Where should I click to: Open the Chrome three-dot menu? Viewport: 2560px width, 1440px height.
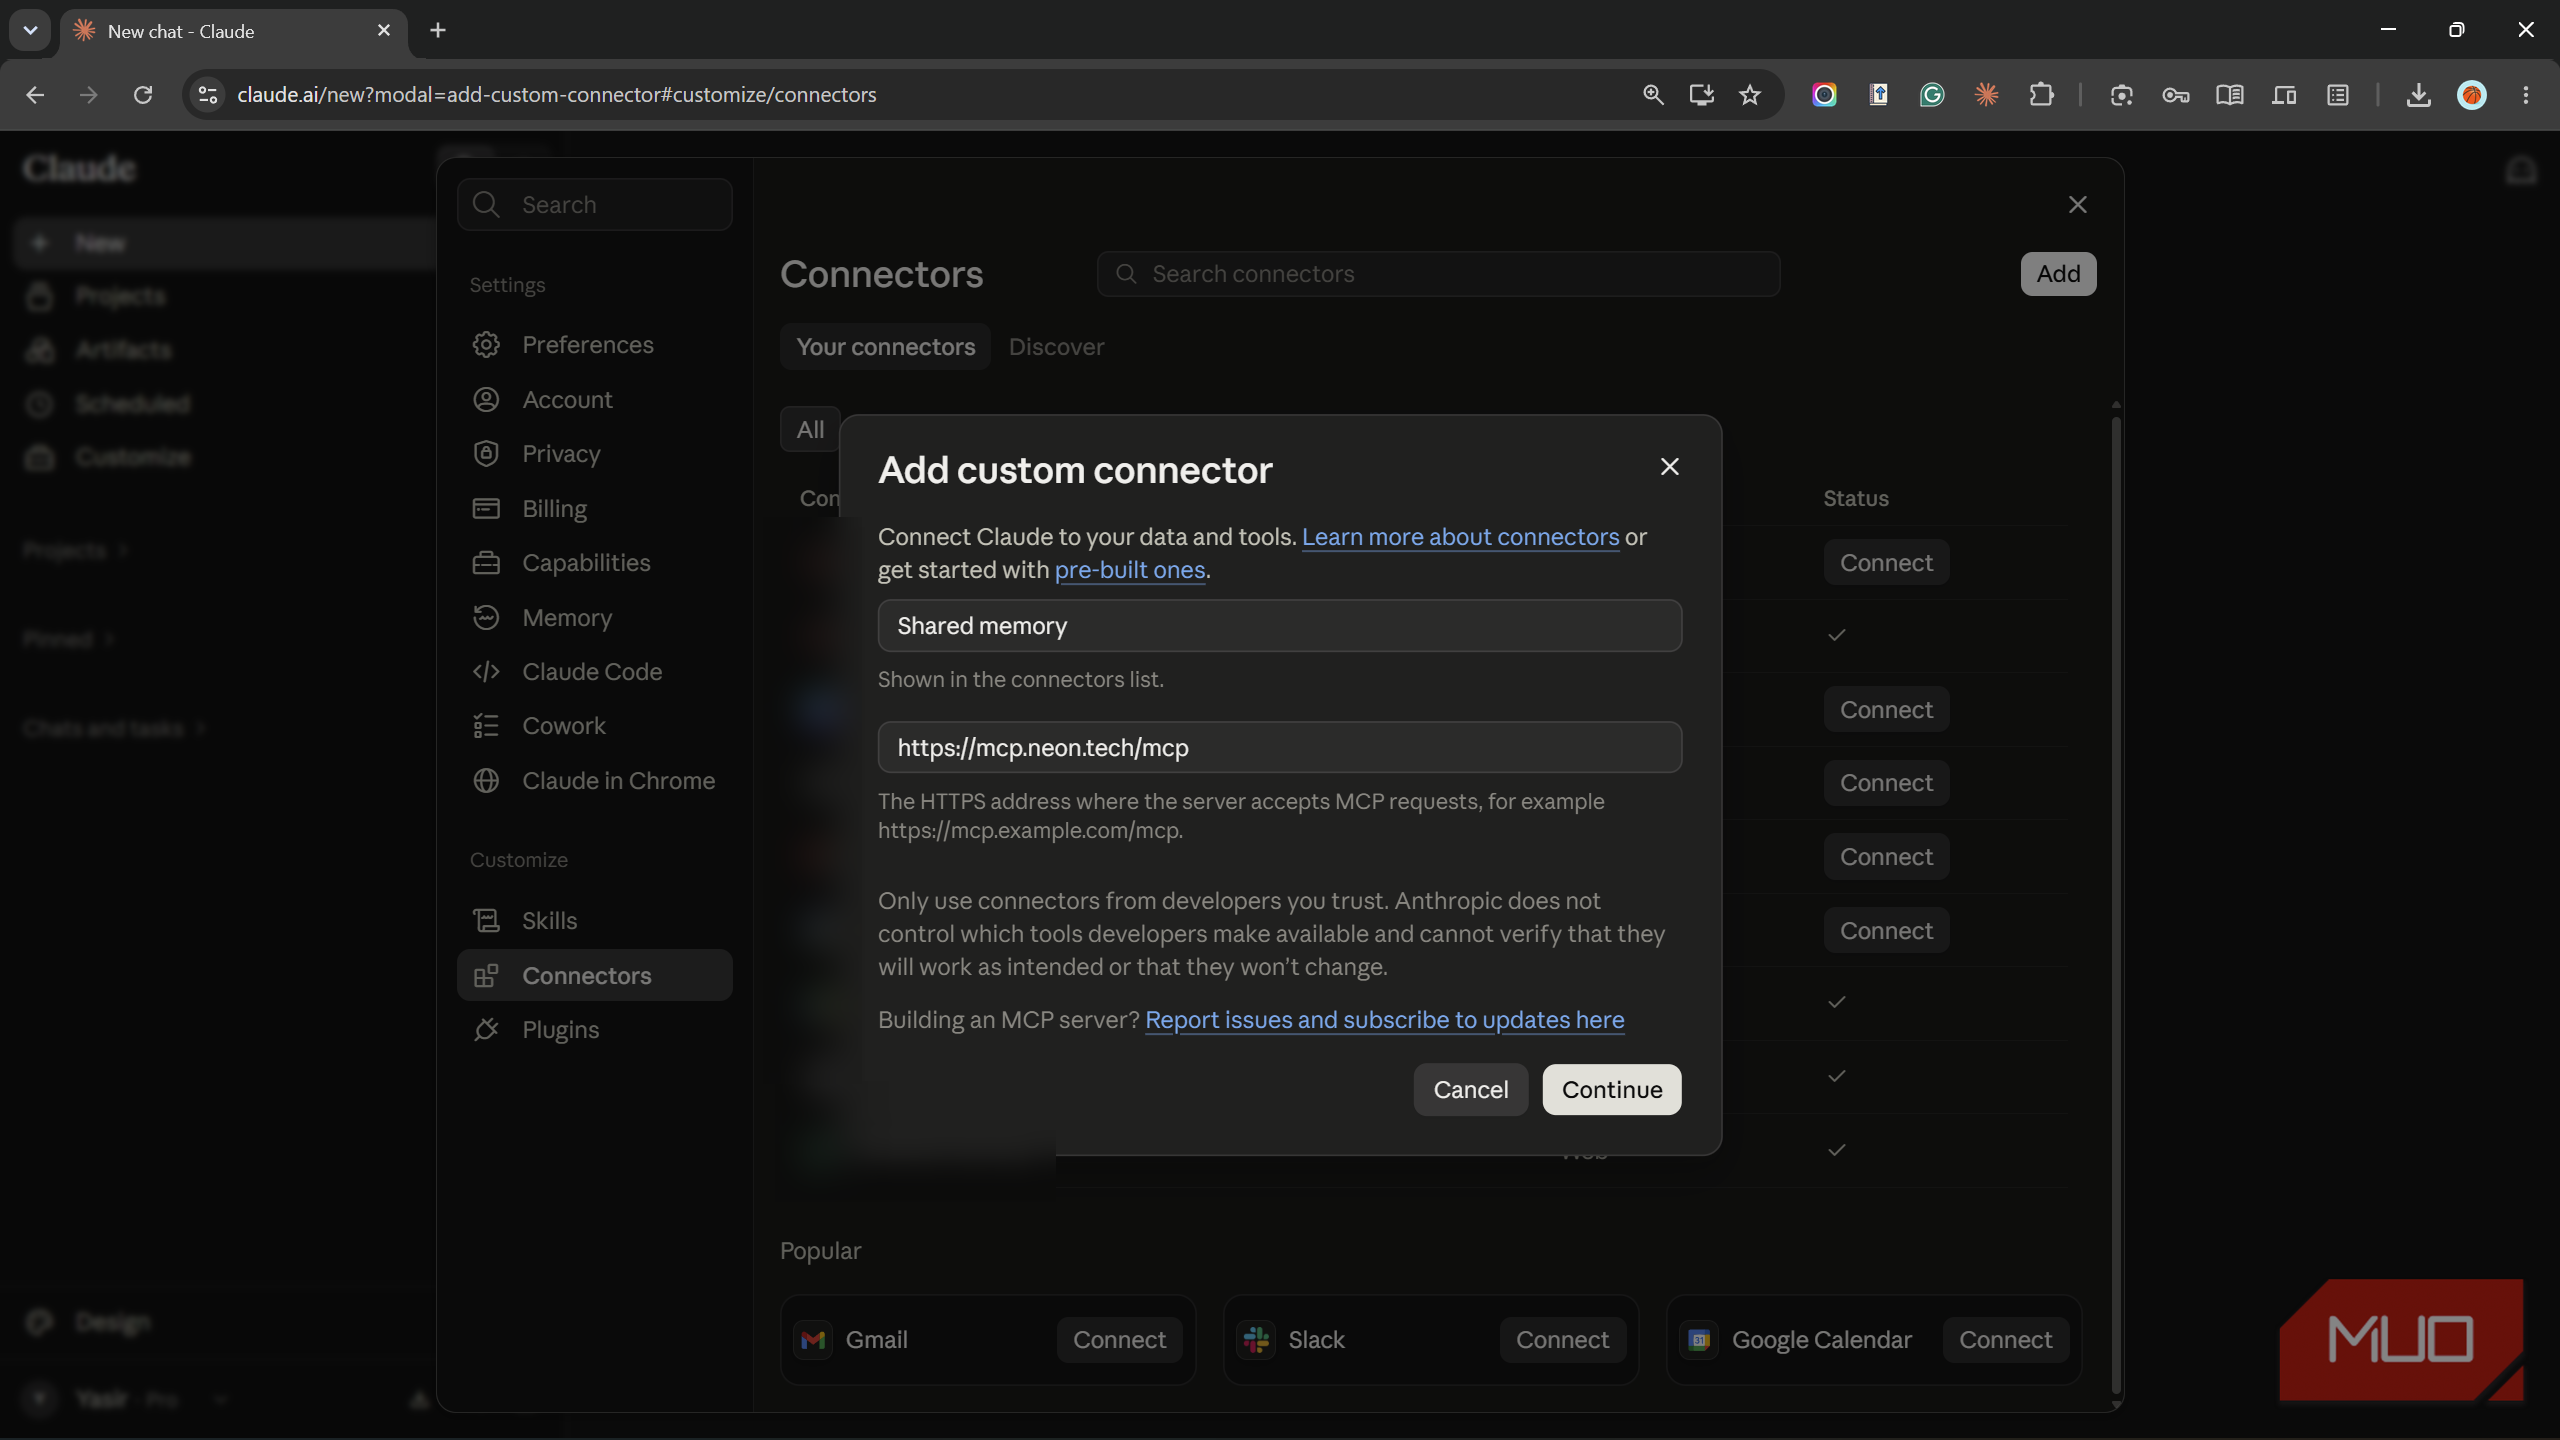[2526, 95]
